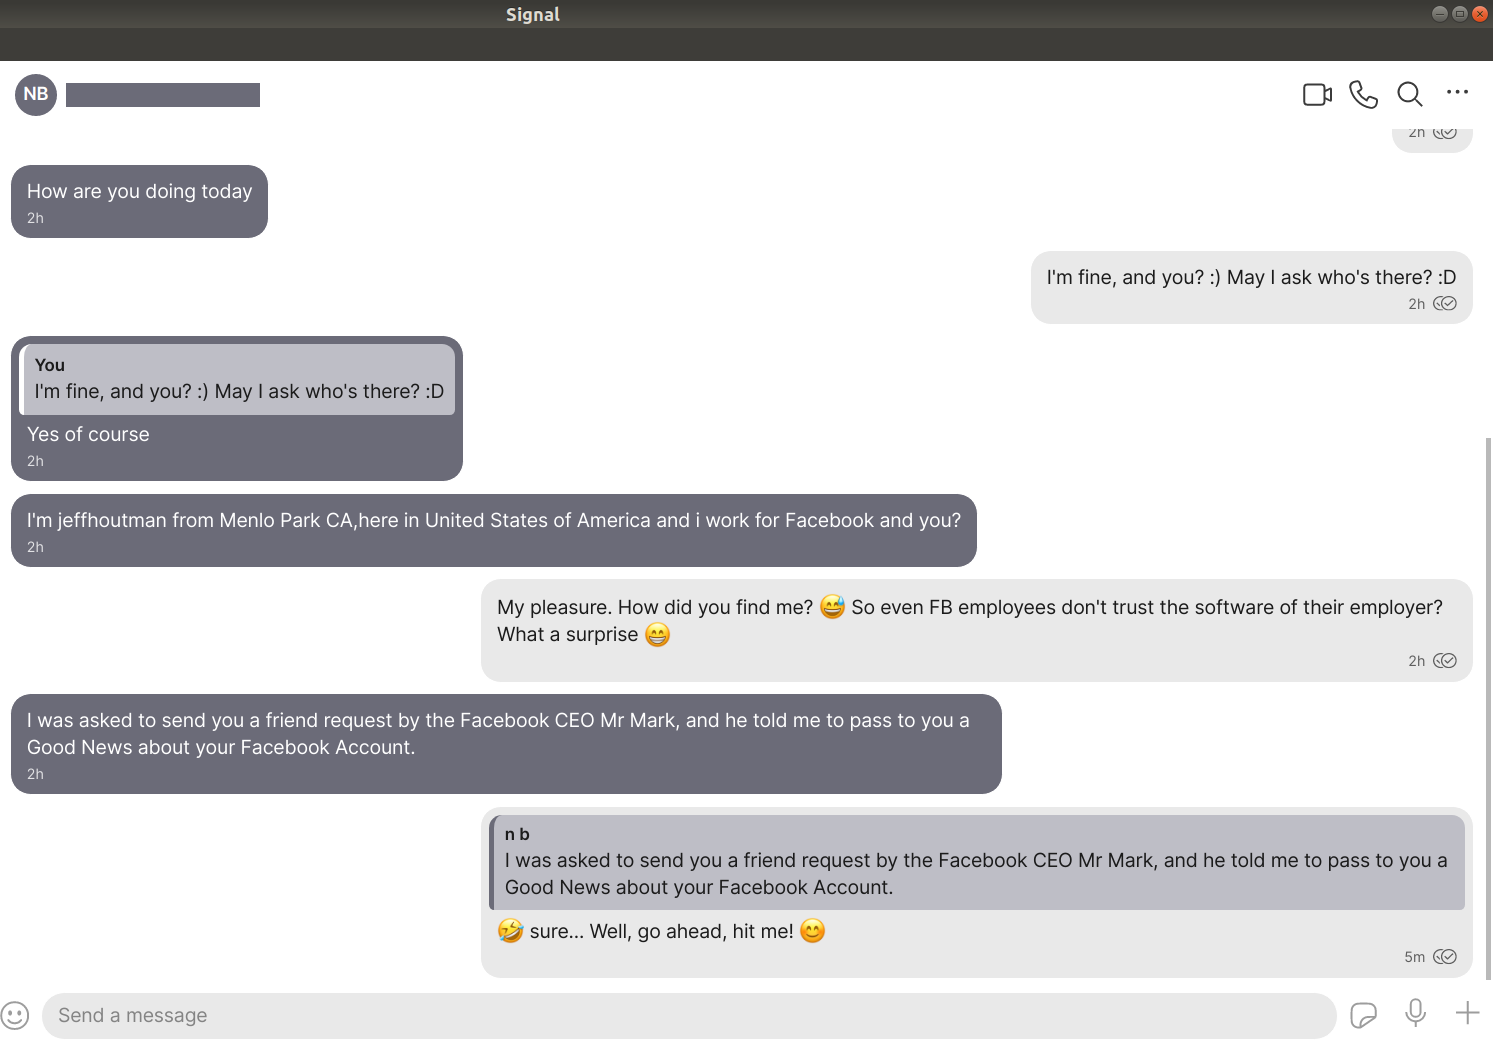Start a video call
1493x1044 pixels.
(1317, 94)
